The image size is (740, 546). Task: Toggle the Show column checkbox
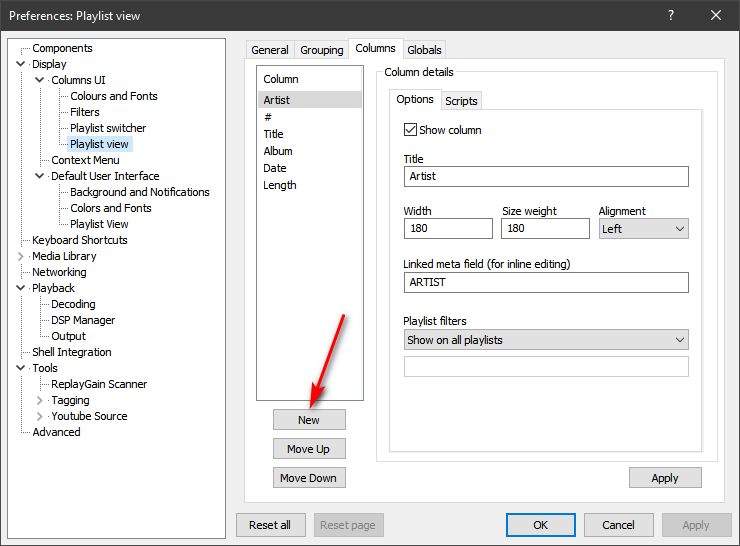pos(410,130)
